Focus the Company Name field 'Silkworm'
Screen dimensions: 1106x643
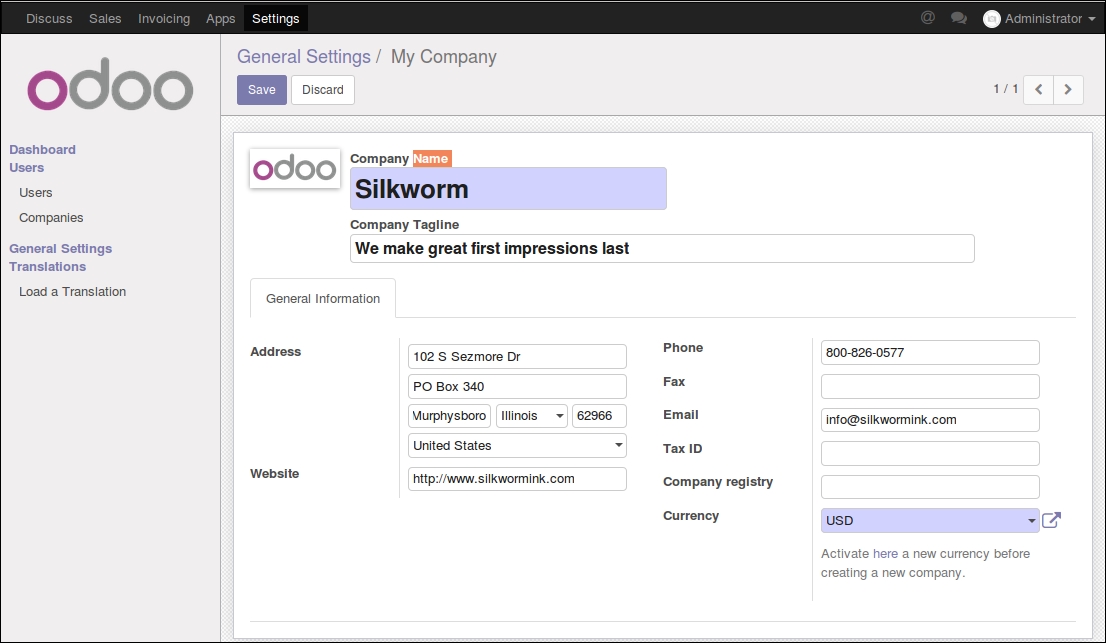(x=508, y=188)
